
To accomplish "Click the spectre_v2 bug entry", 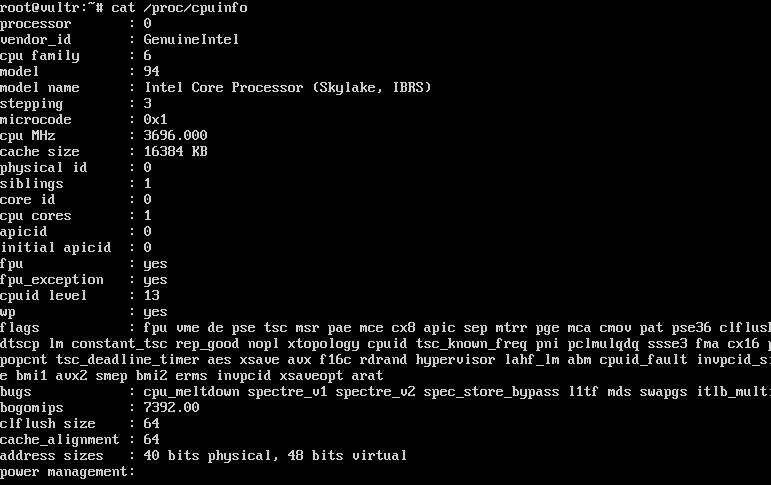I will tap(375, 392).
